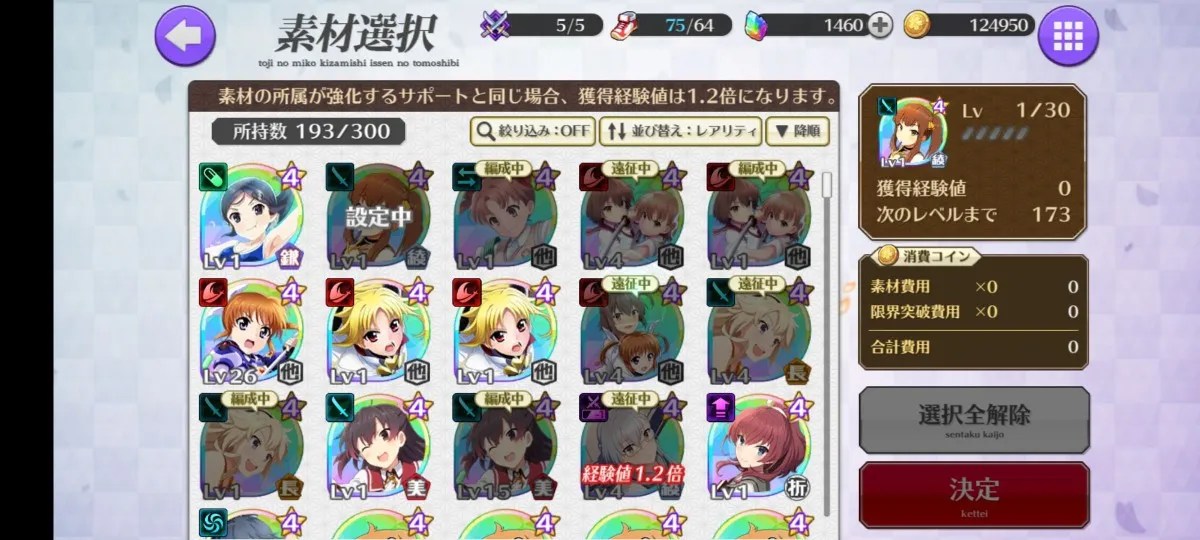The width and height of the screenshot is (1200, 540).
Task: Click the 選択全解除 button
Action: click(x=974, y=420)
